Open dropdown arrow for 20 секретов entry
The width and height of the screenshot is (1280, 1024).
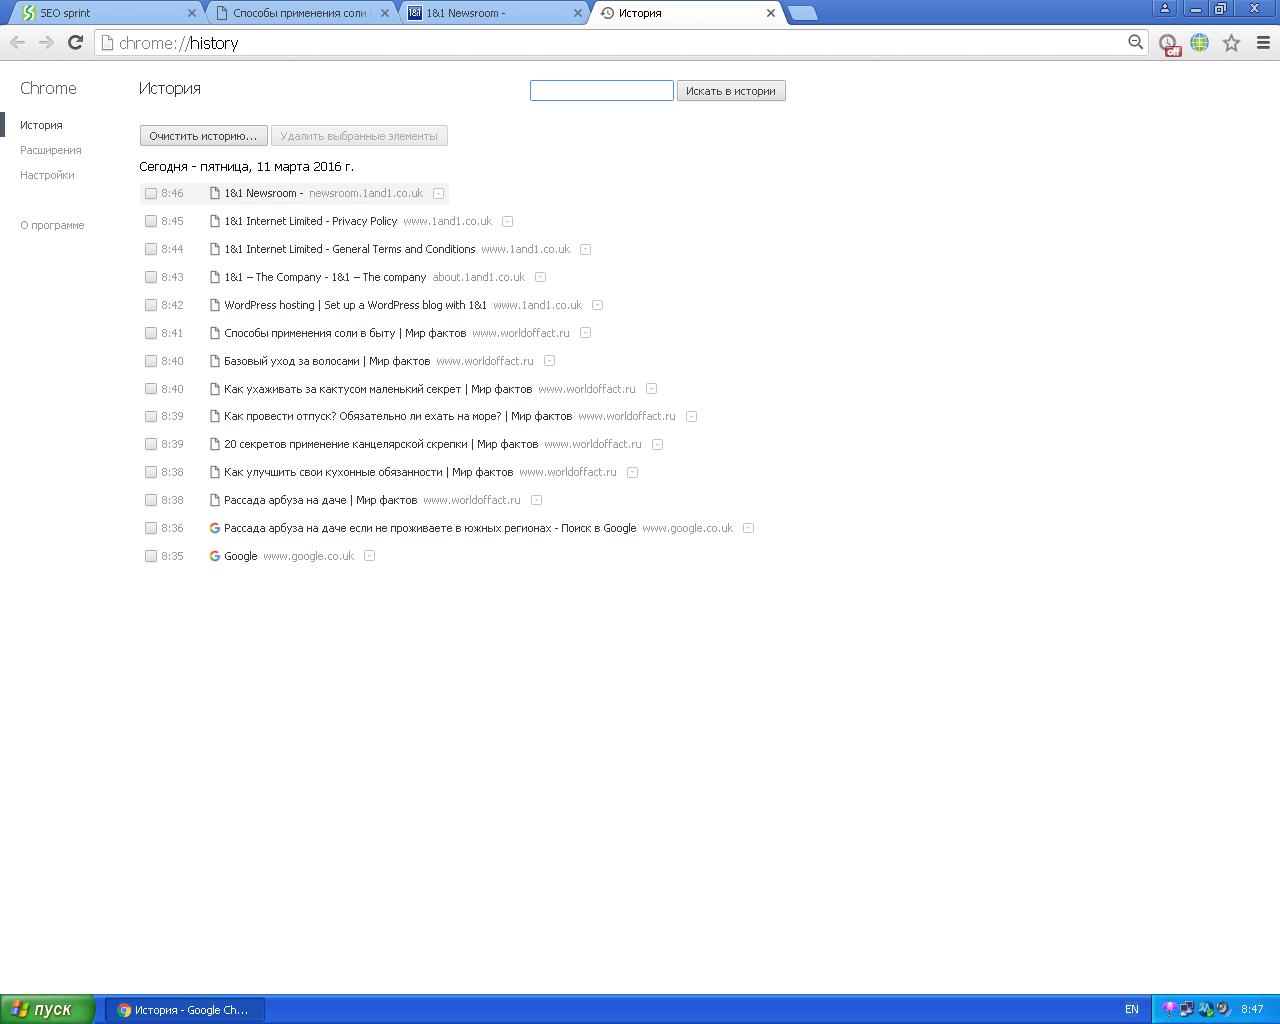point(657,444)
